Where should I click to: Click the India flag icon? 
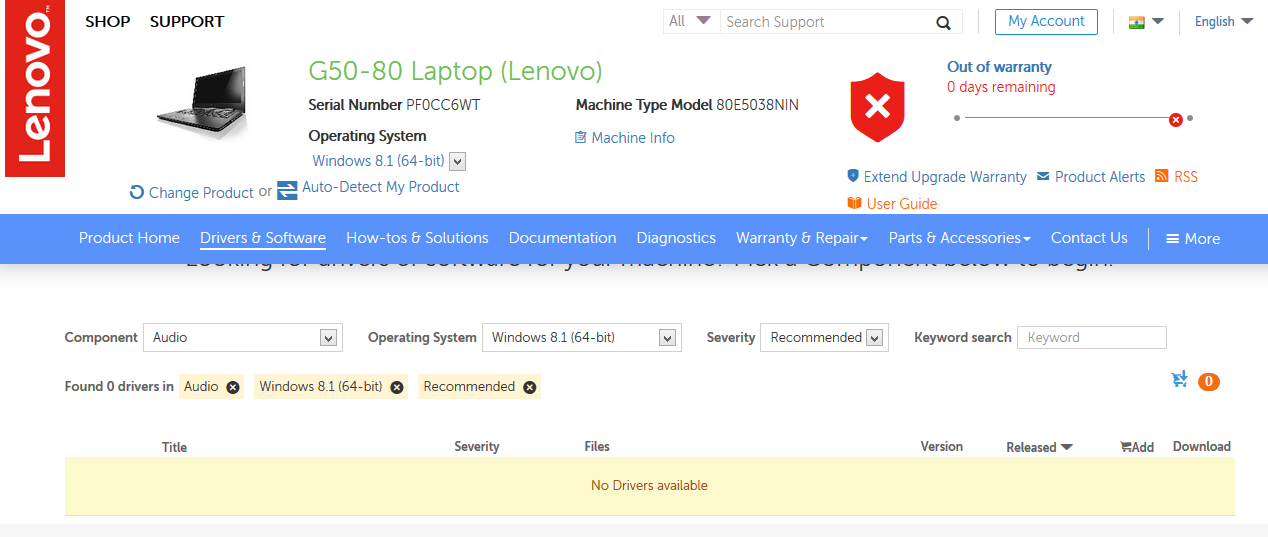[1136, 22]
